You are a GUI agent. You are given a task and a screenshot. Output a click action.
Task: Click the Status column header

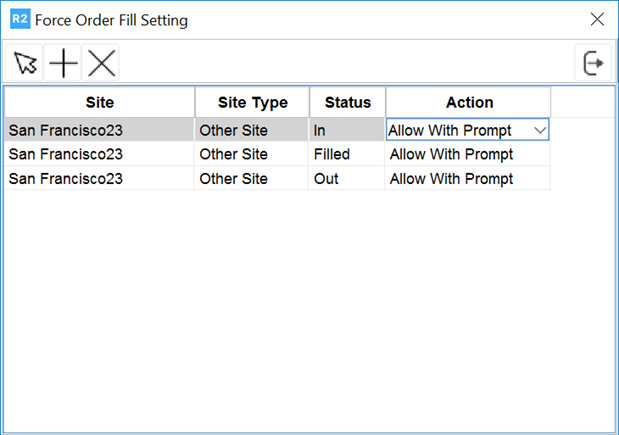[347, 102]
